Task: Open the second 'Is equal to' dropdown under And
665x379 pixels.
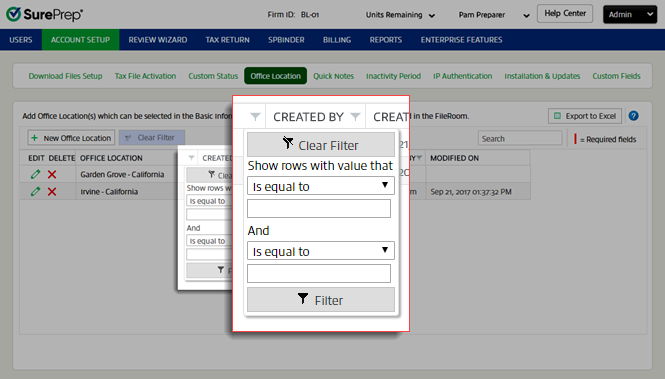Action: point(321,251)
